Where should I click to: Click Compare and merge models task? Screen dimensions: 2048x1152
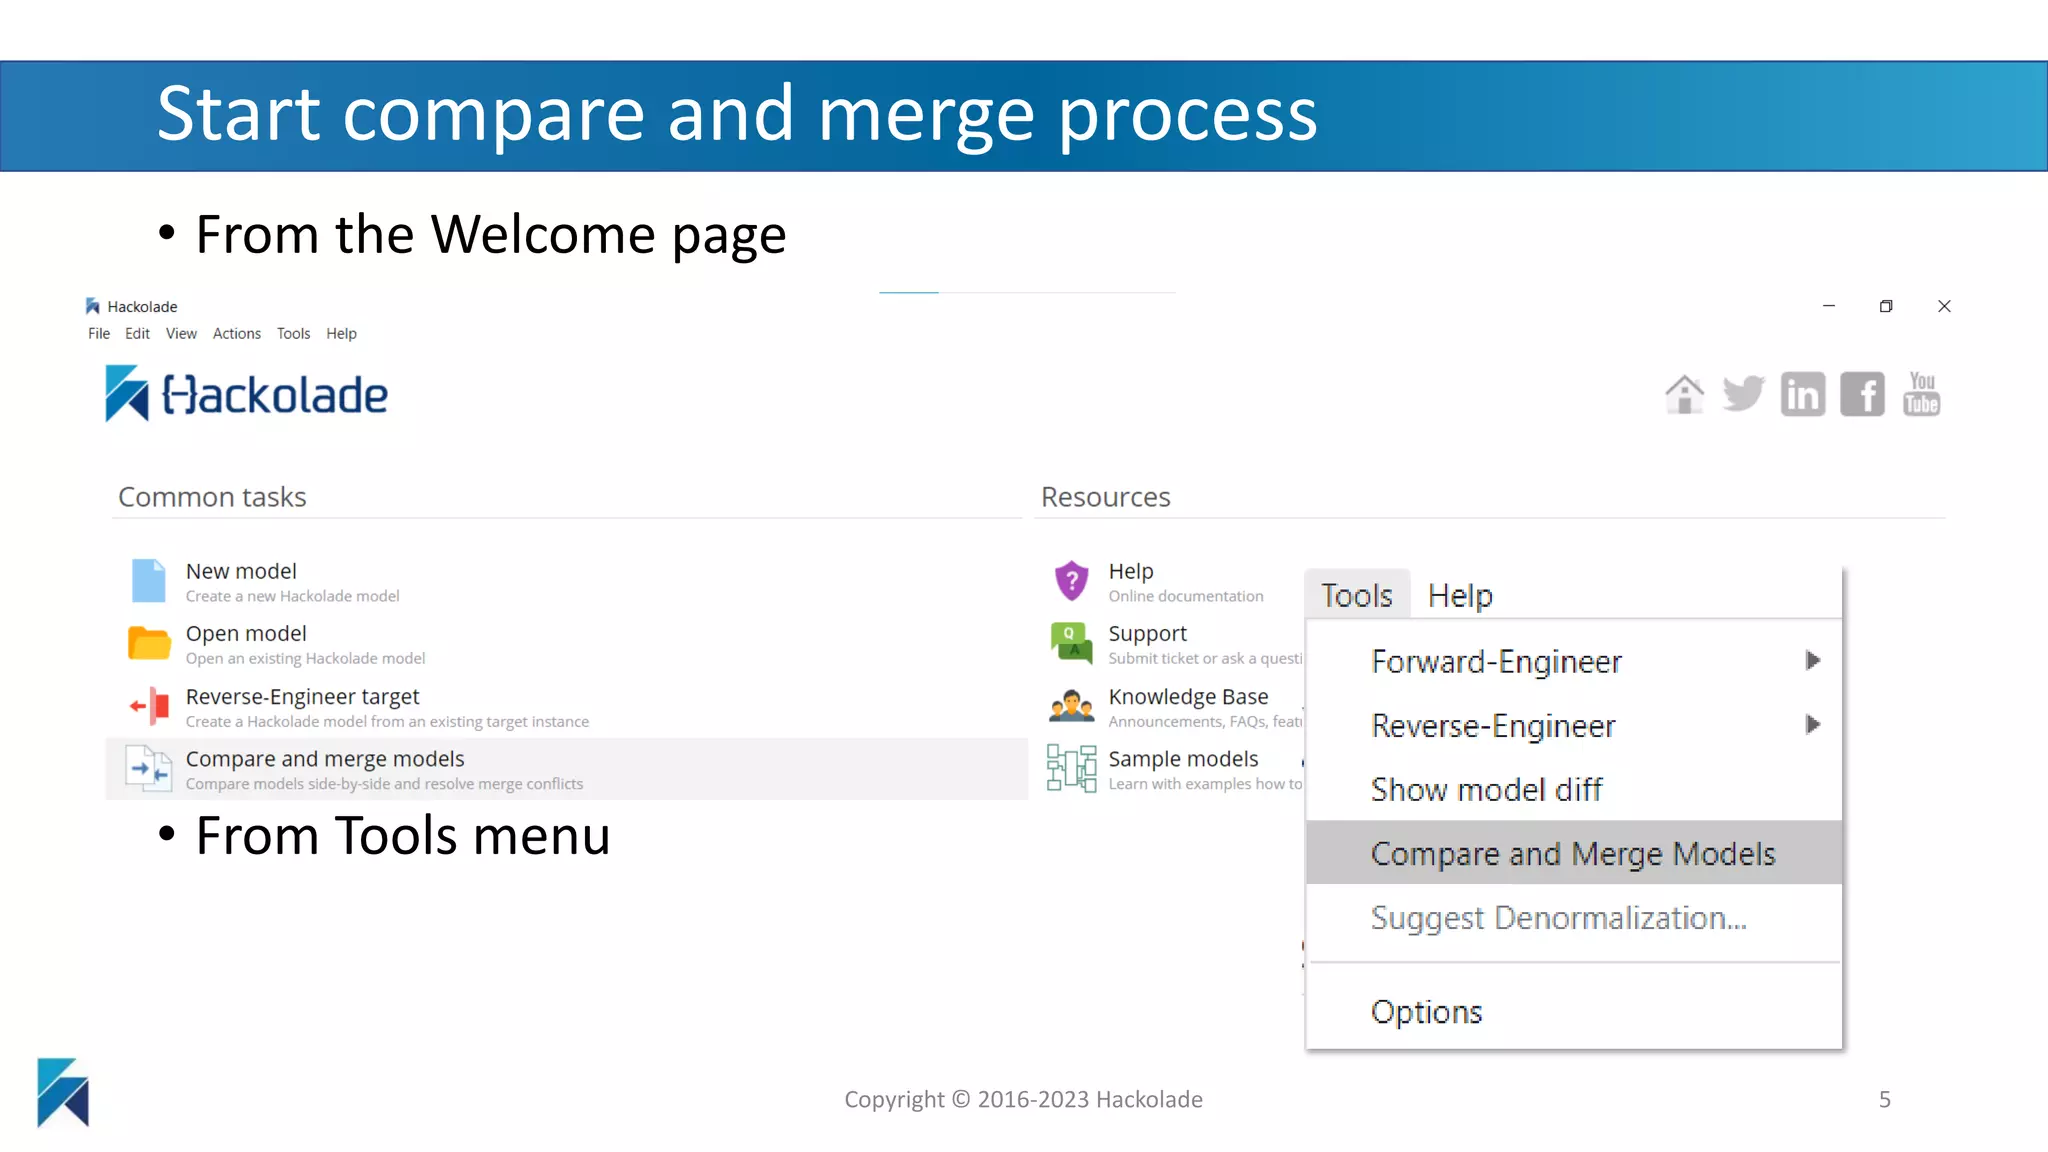(566, 769)
